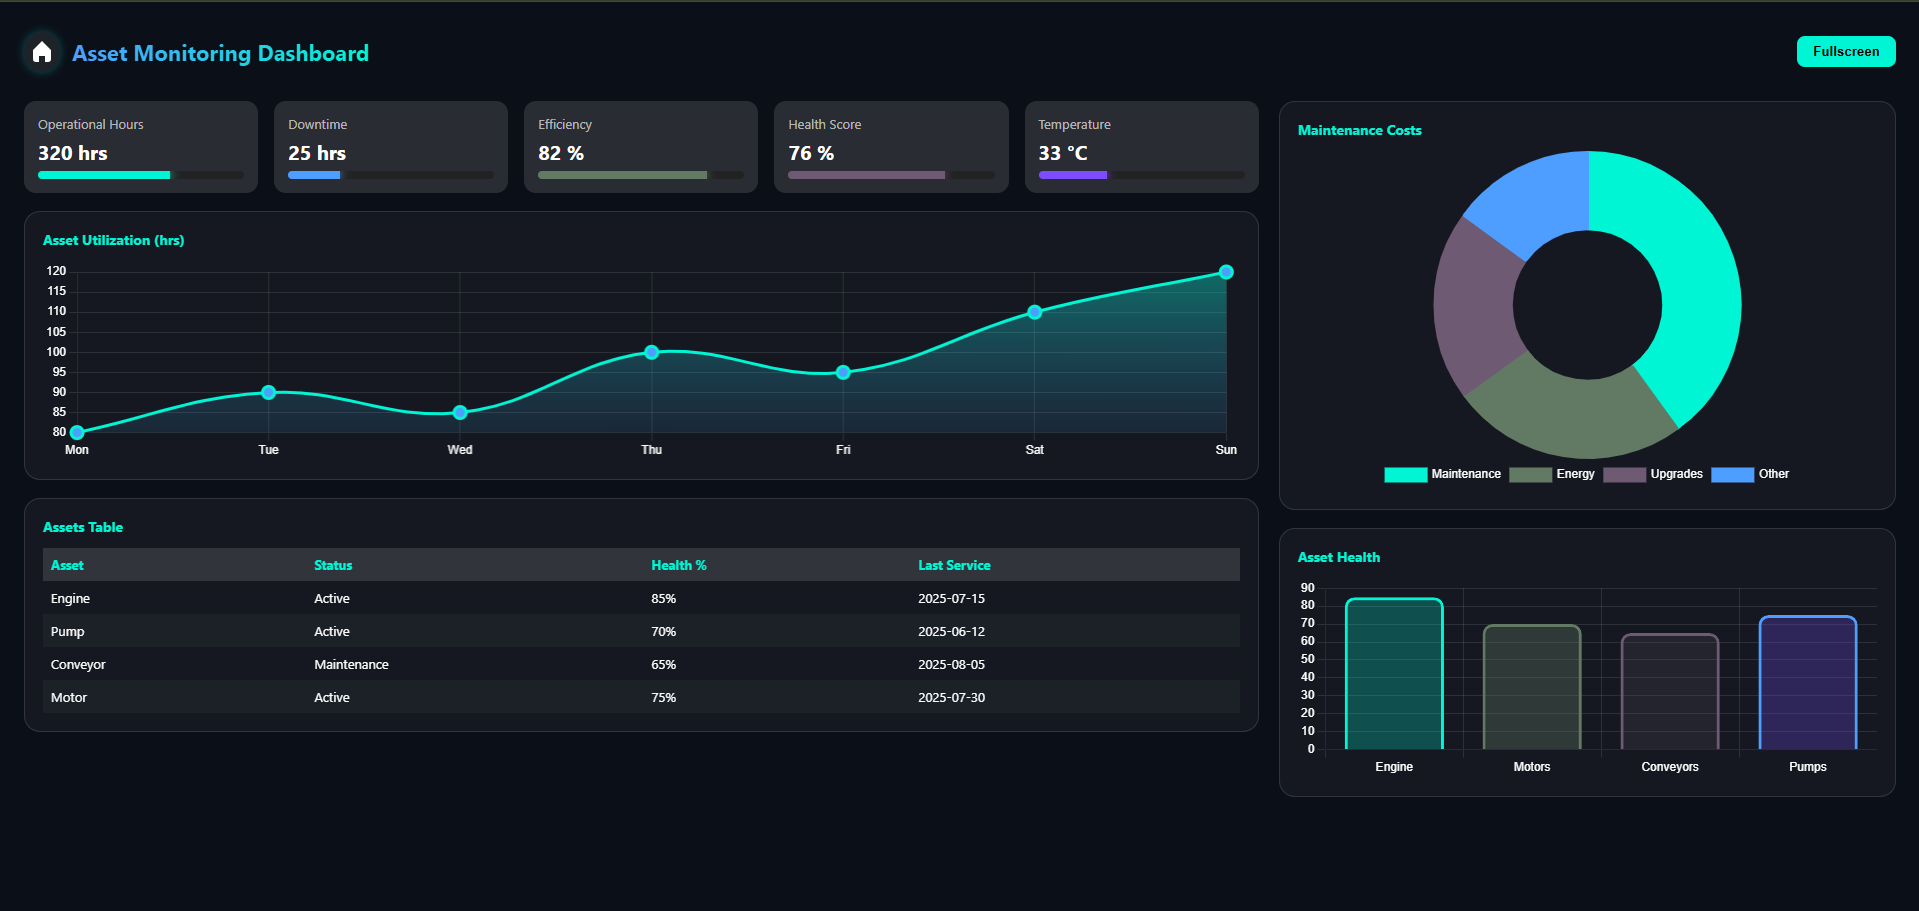
Task: Click the Other legend color swatch
Action: click(x=1732, y=474)
